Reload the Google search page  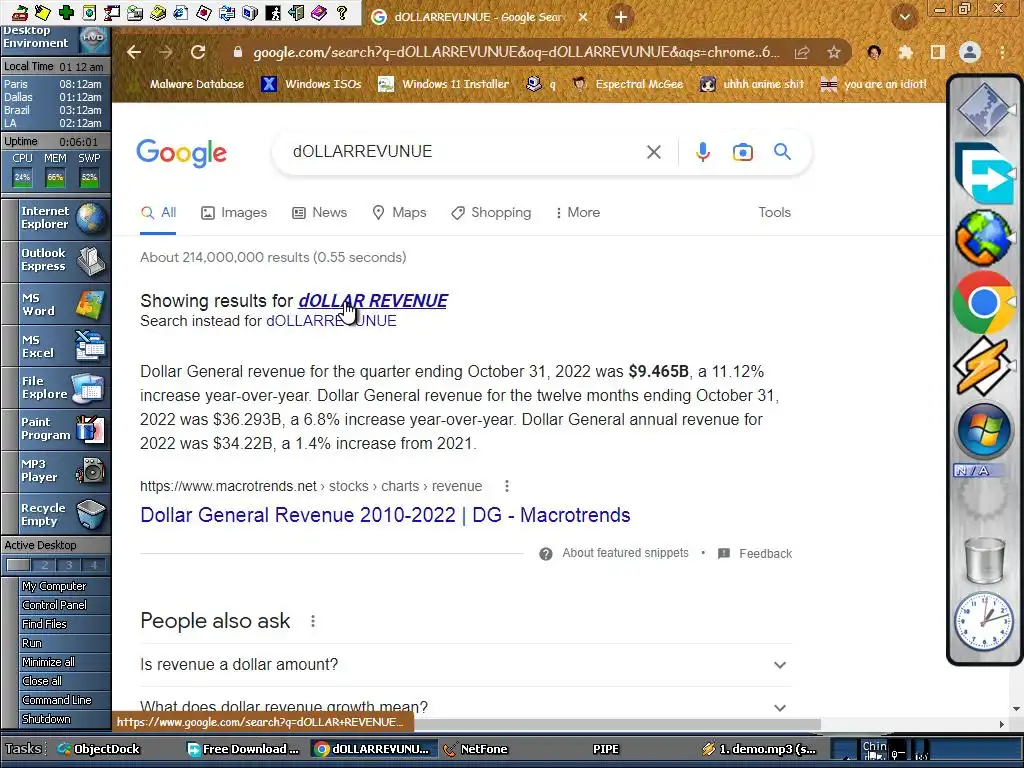(198, 52)
